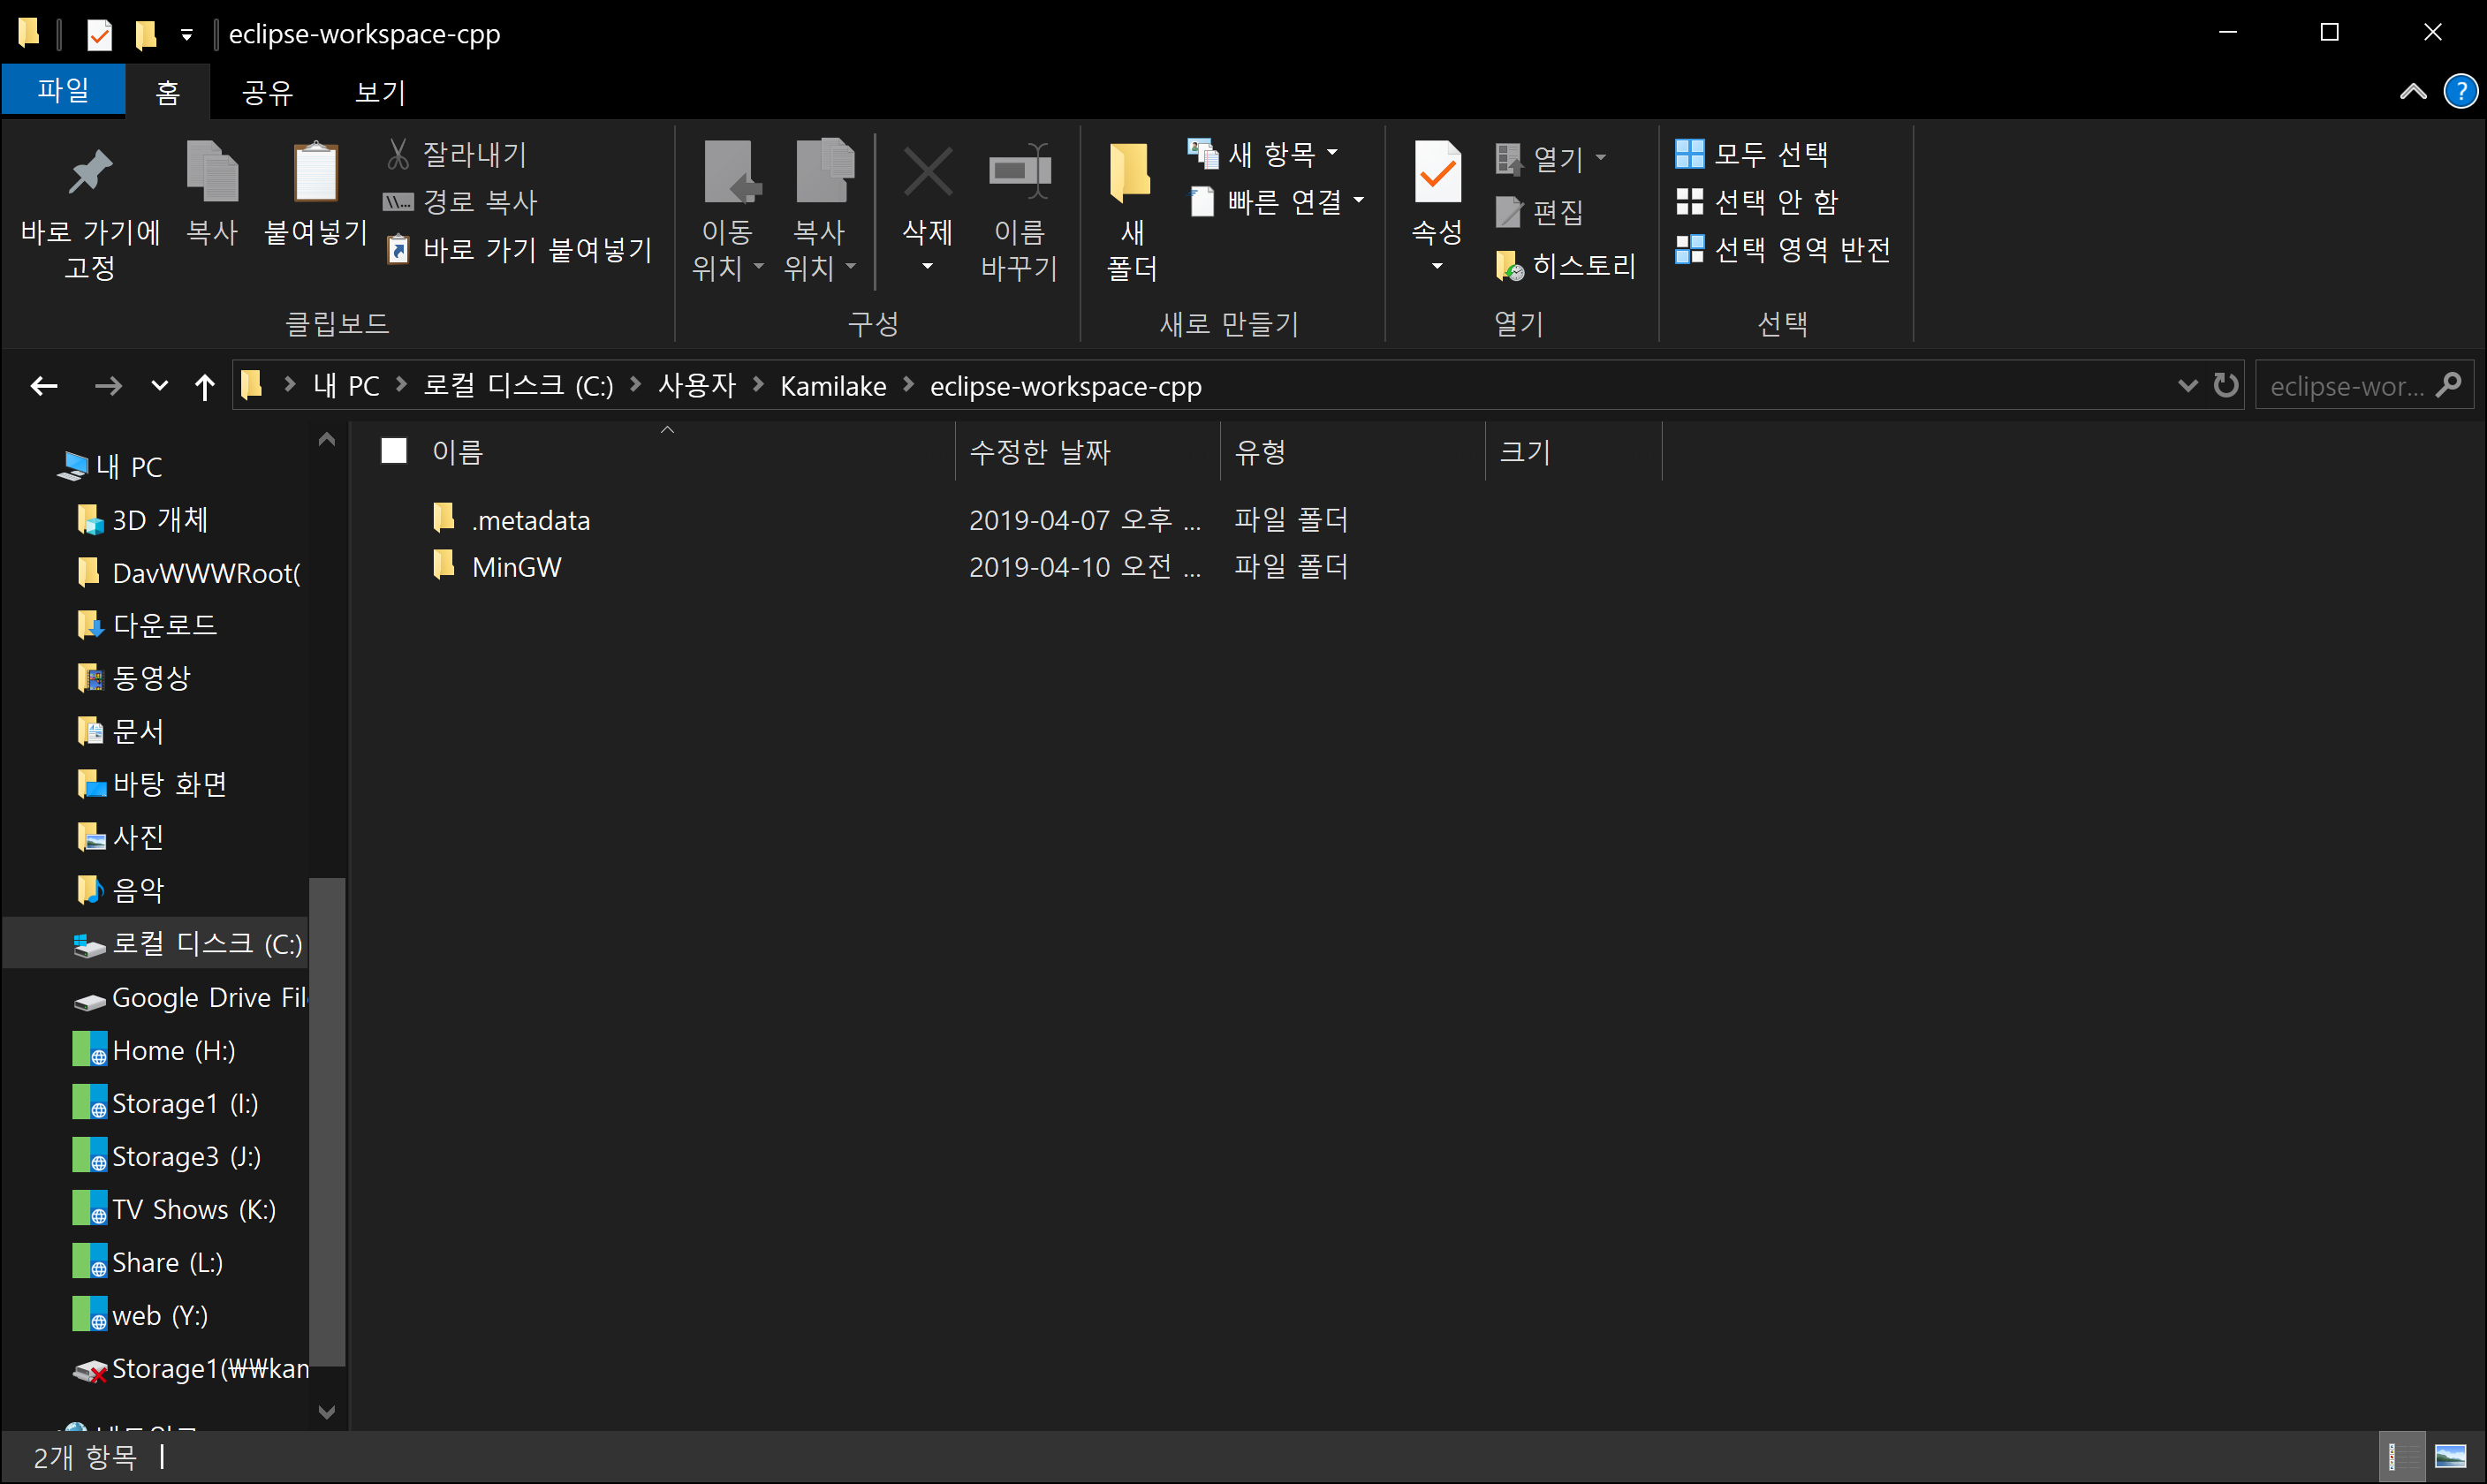2487x1484 pixels.
Task: Open the File (파일) menu tab
Action: (63, 91)
